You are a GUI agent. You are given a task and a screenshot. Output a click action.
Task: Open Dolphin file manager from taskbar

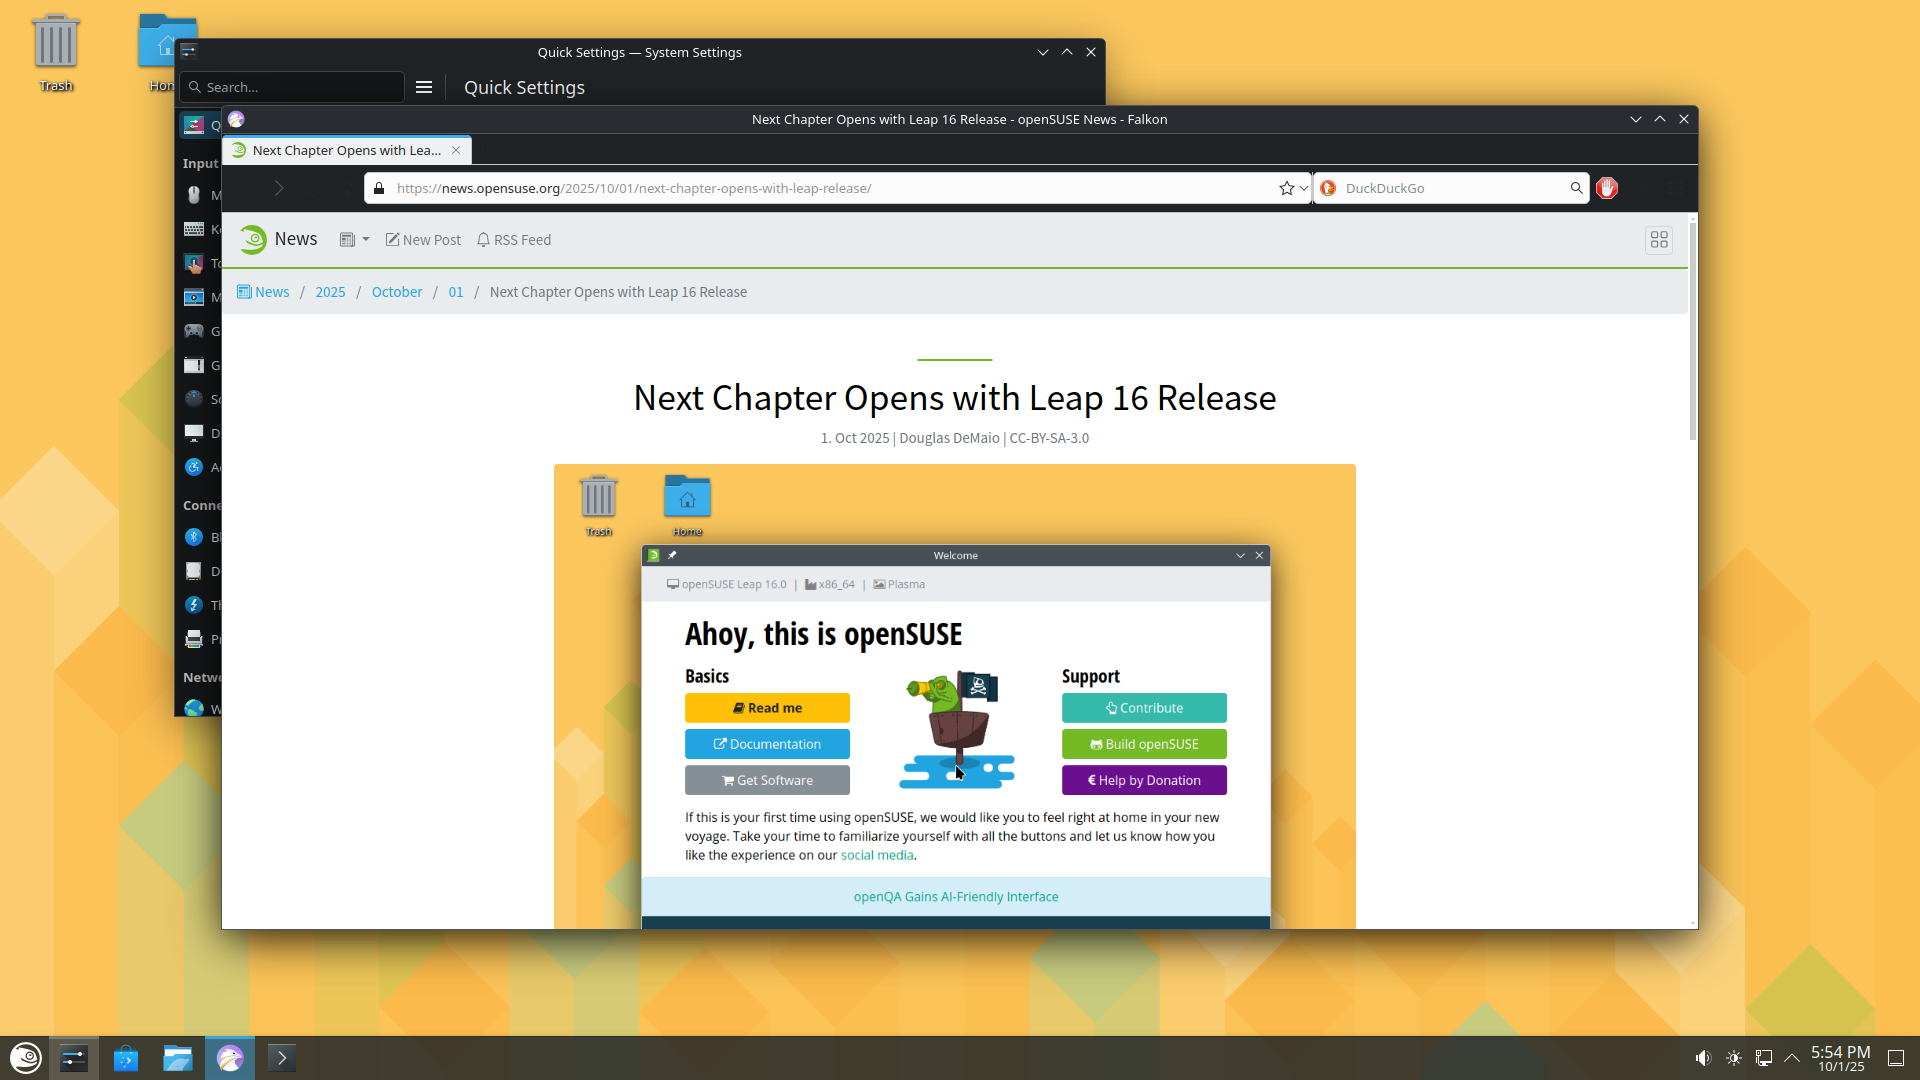(x=178, y=1058)
